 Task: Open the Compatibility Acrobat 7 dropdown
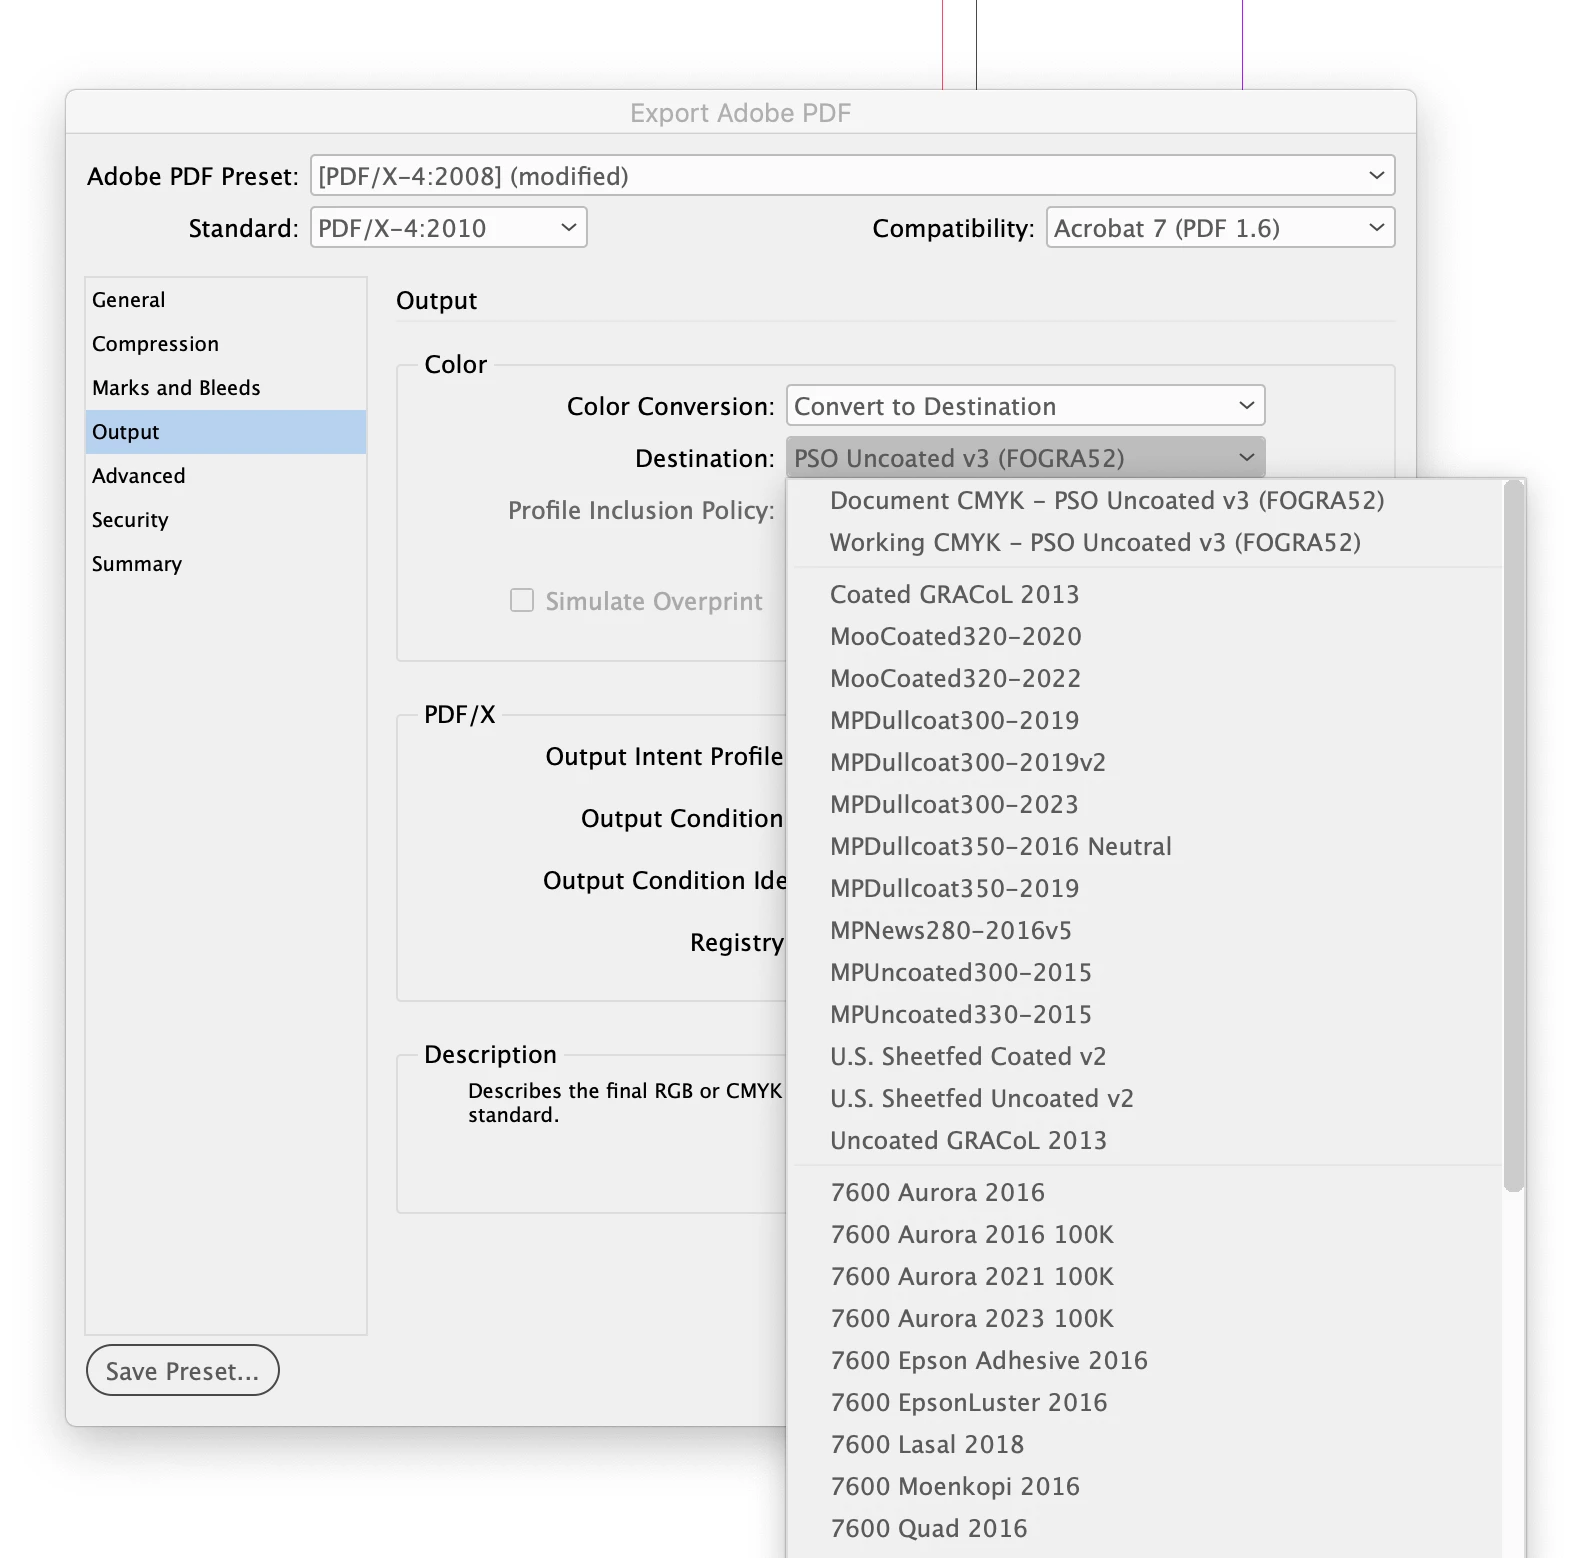pos(1220,228)
